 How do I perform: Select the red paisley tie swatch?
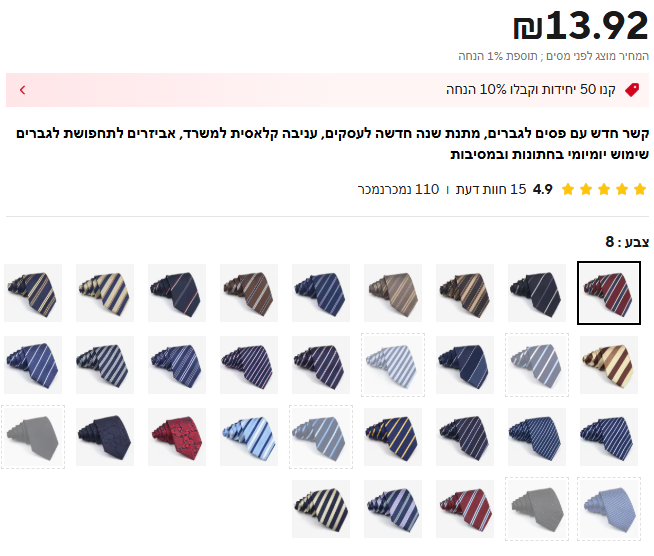point(177,437)
